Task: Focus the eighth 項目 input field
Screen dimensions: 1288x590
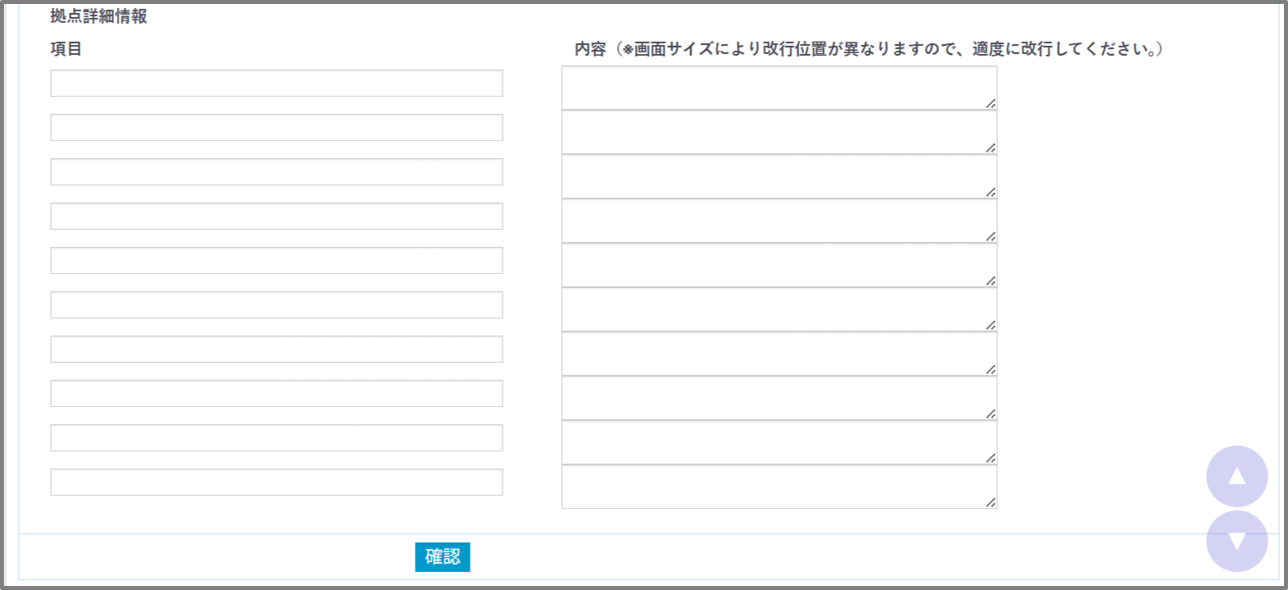Action: point(277,393)
